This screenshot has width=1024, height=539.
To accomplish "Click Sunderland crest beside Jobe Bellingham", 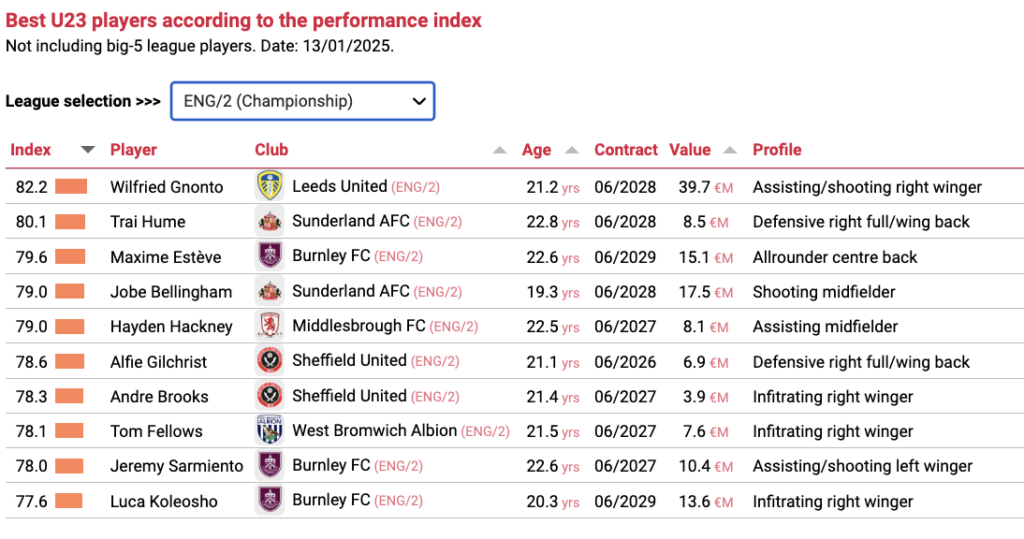I will [x=270, y=291].
